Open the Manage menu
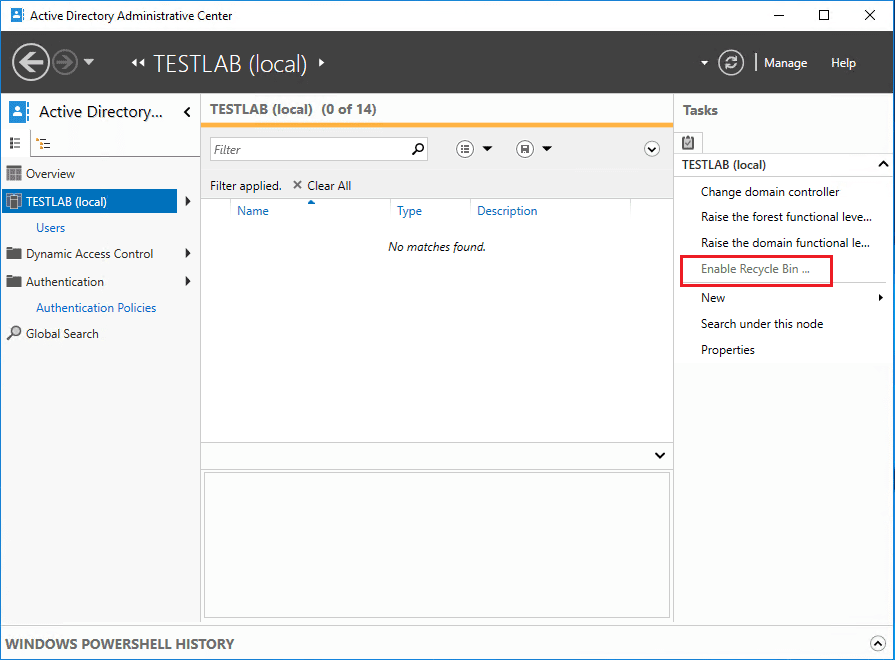895x660 pixels. [x=785, y=63]
